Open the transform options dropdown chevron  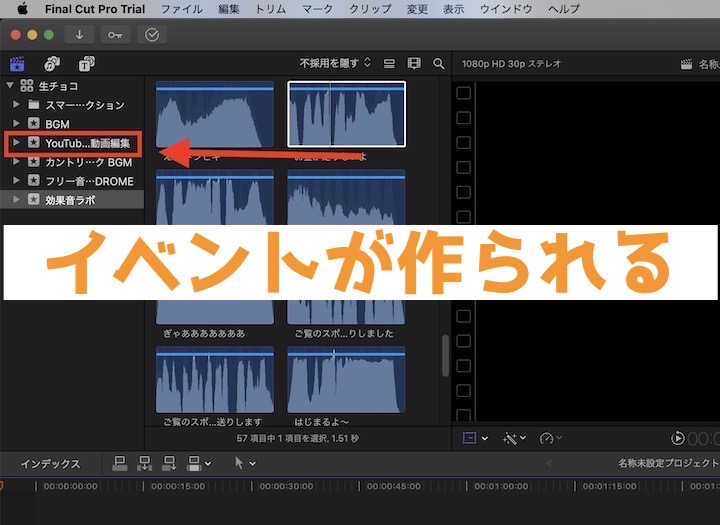point(485,439)
